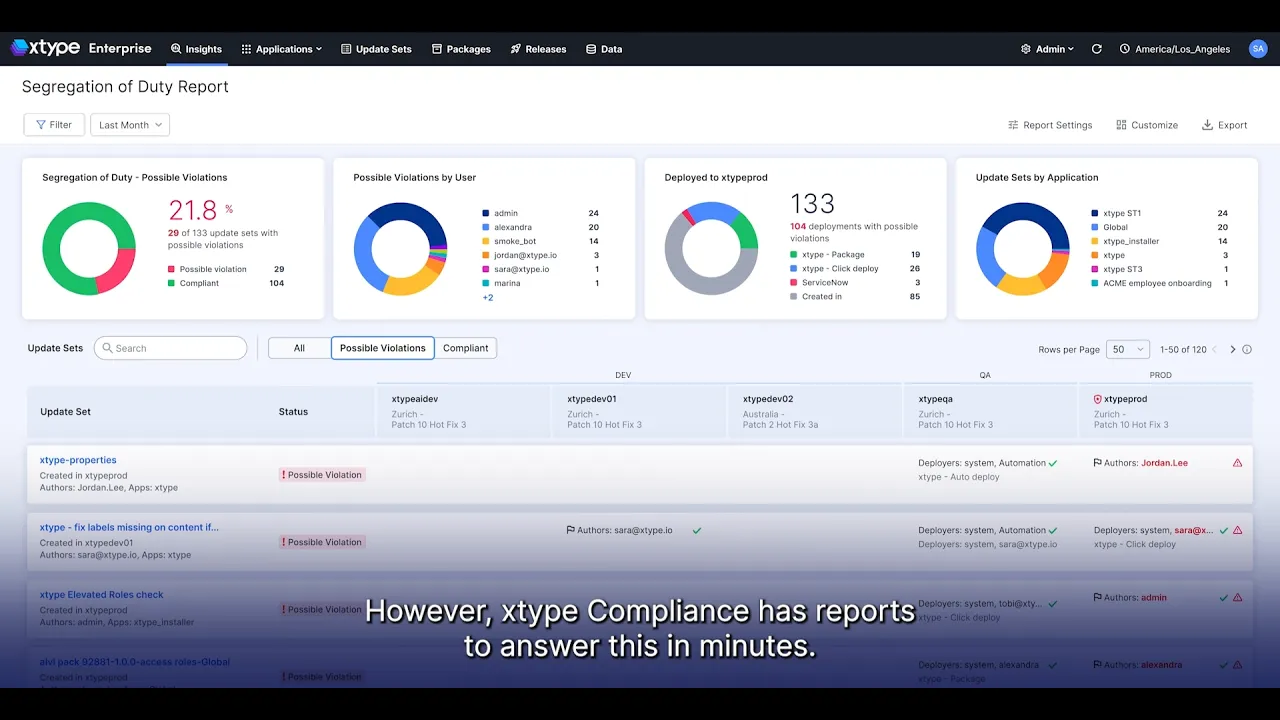Click the alexandra legend entry
The image size is (1280, 720).
[x=540, y=228]
